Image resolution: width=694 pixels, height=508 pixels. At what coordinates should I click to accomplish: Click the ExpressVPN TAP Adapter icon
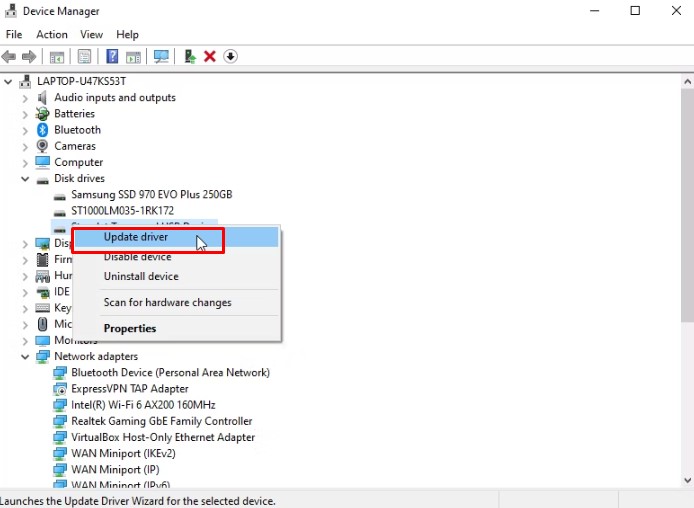pyautogui.click(x=60, y=389)
